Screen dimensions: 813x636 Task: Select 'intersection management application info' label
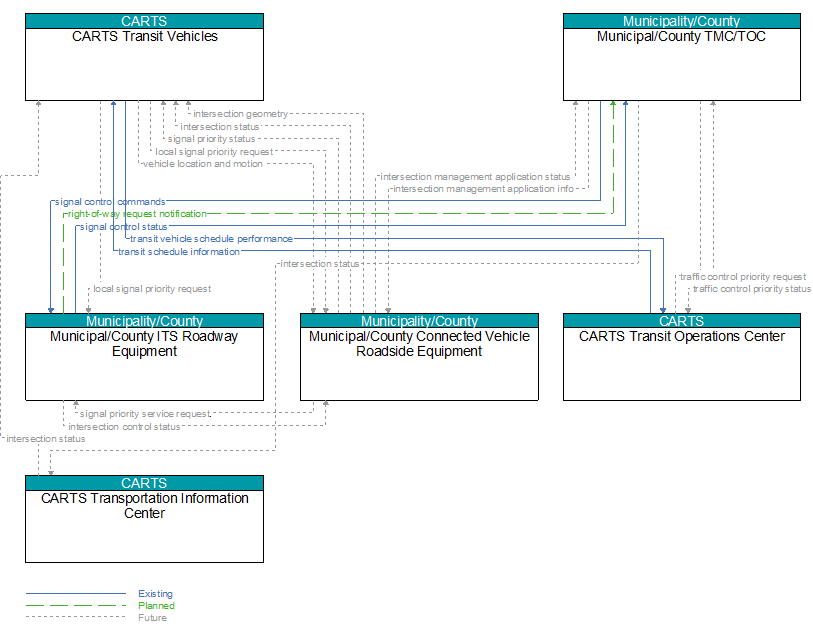pos(484,189)
